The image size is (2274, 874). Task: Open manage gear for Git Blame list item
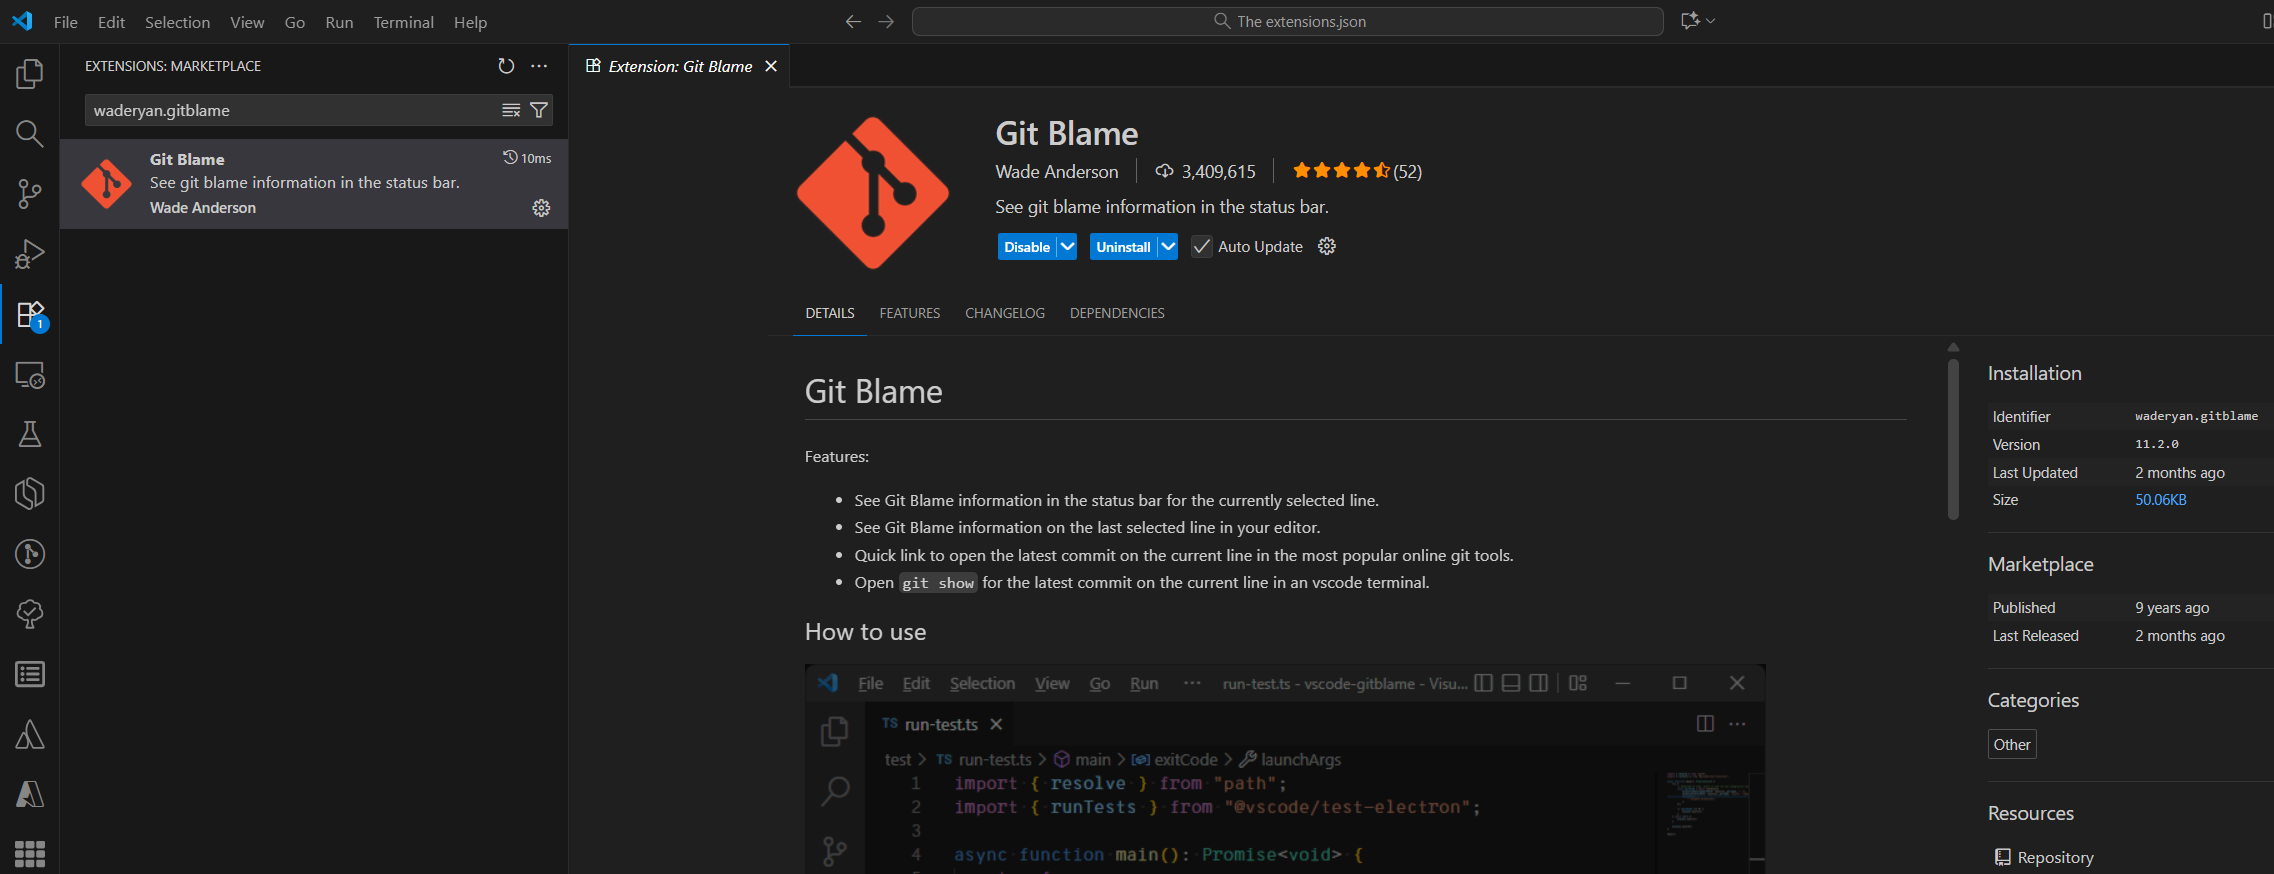(541, 208)
